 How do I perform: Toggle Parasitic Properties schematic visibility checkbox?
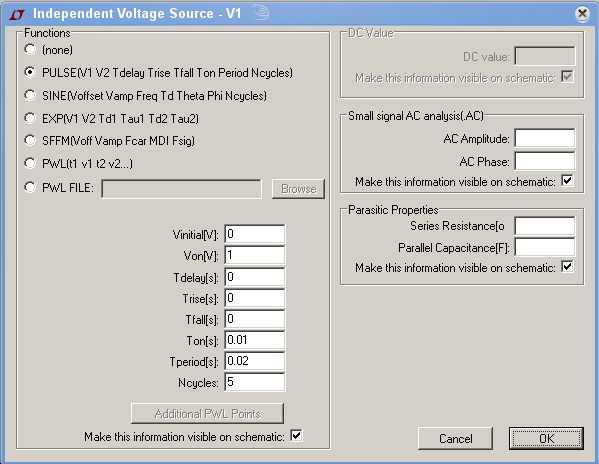click(x=567, y=266)
